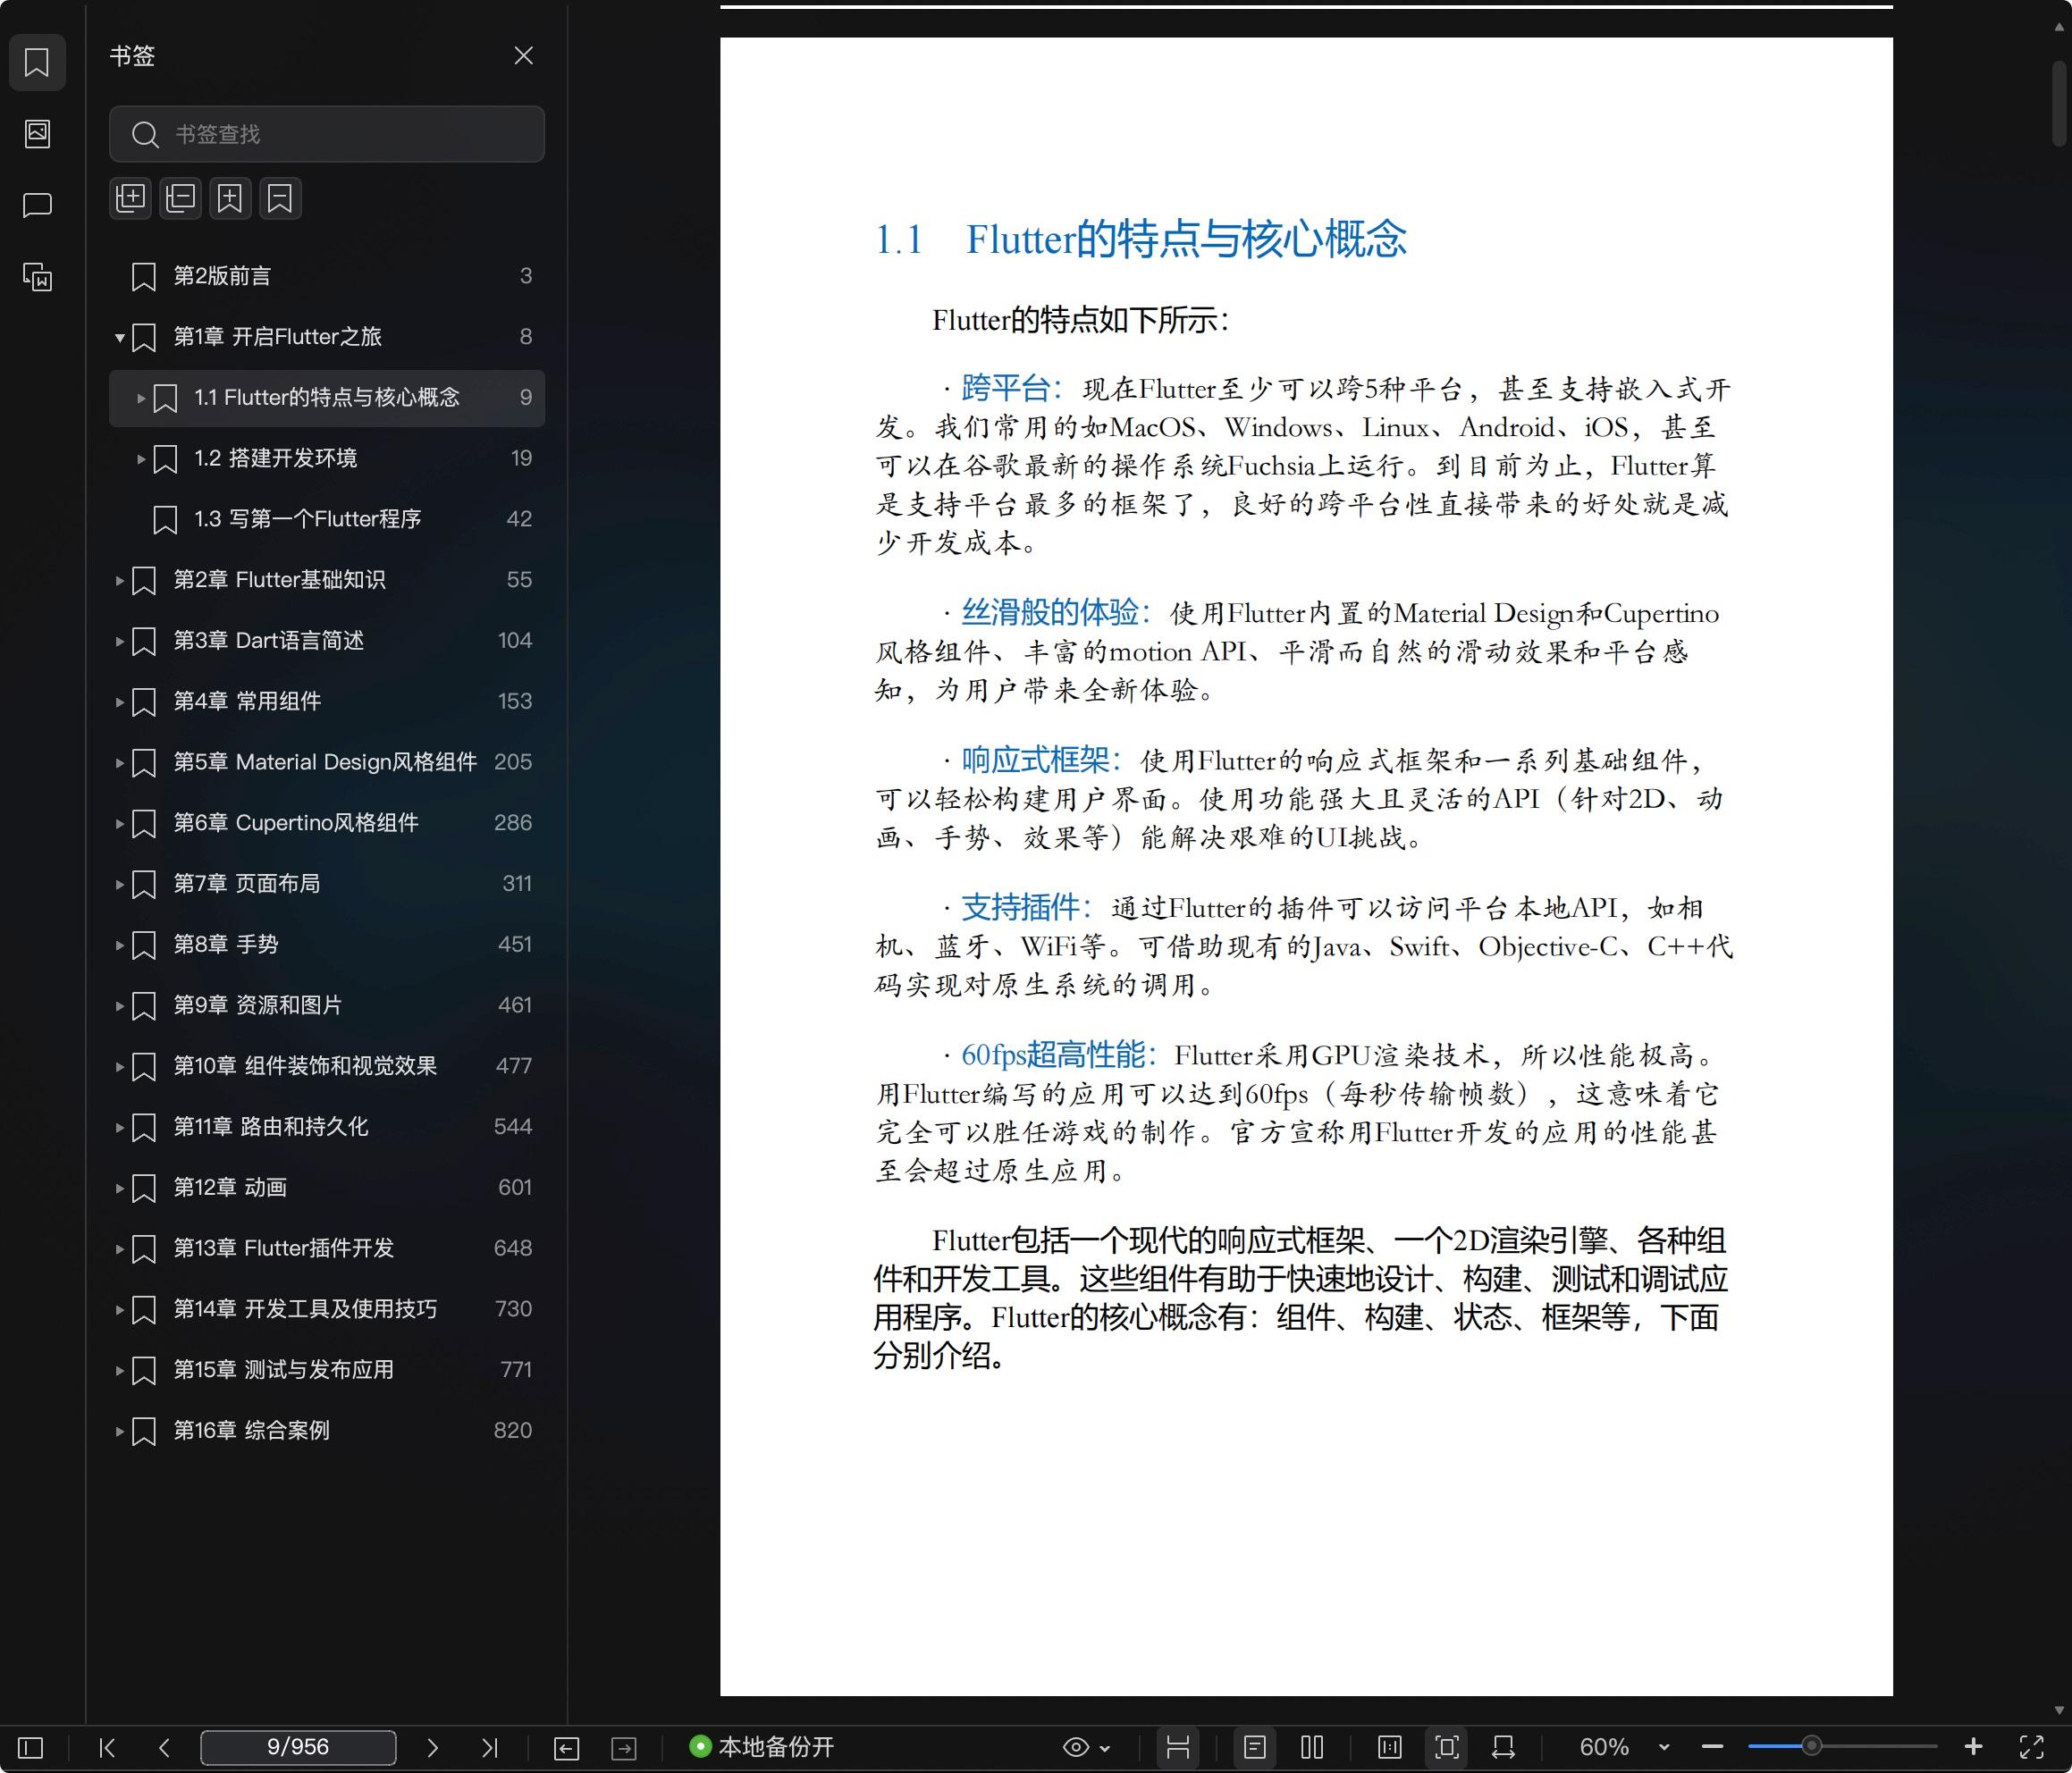Click 本地备份开 backup status
Screen dimensions: 2072x1773
[x=762, y=1747]
